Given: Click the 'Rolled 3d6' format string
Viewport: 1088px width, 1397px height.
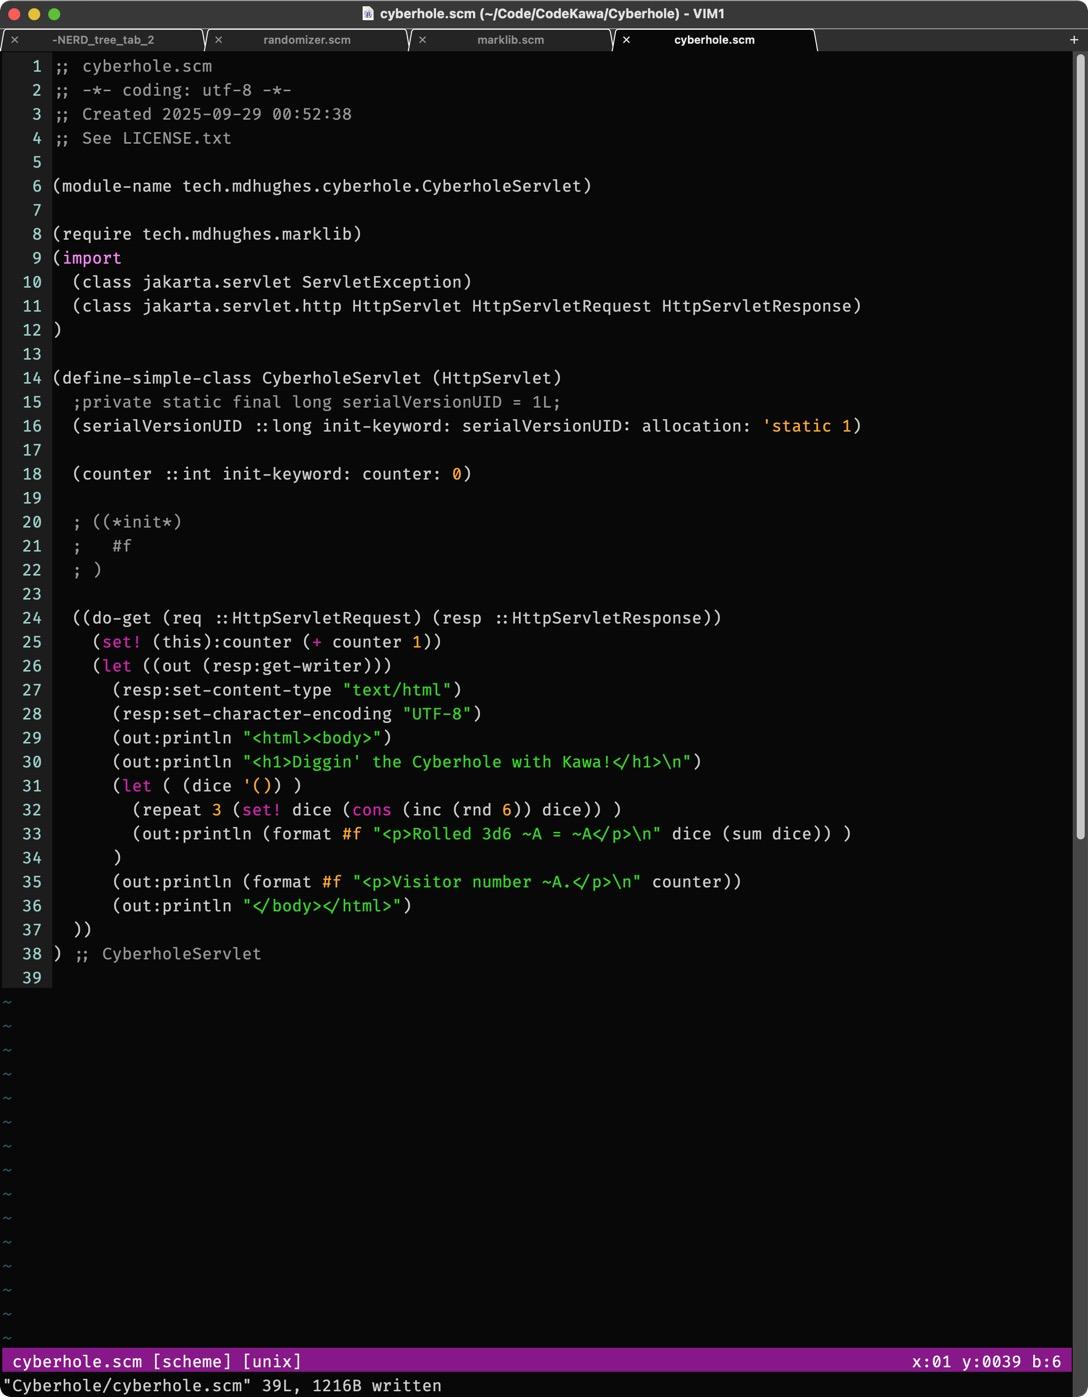Looking at the screenshot, I should [517, 834].
